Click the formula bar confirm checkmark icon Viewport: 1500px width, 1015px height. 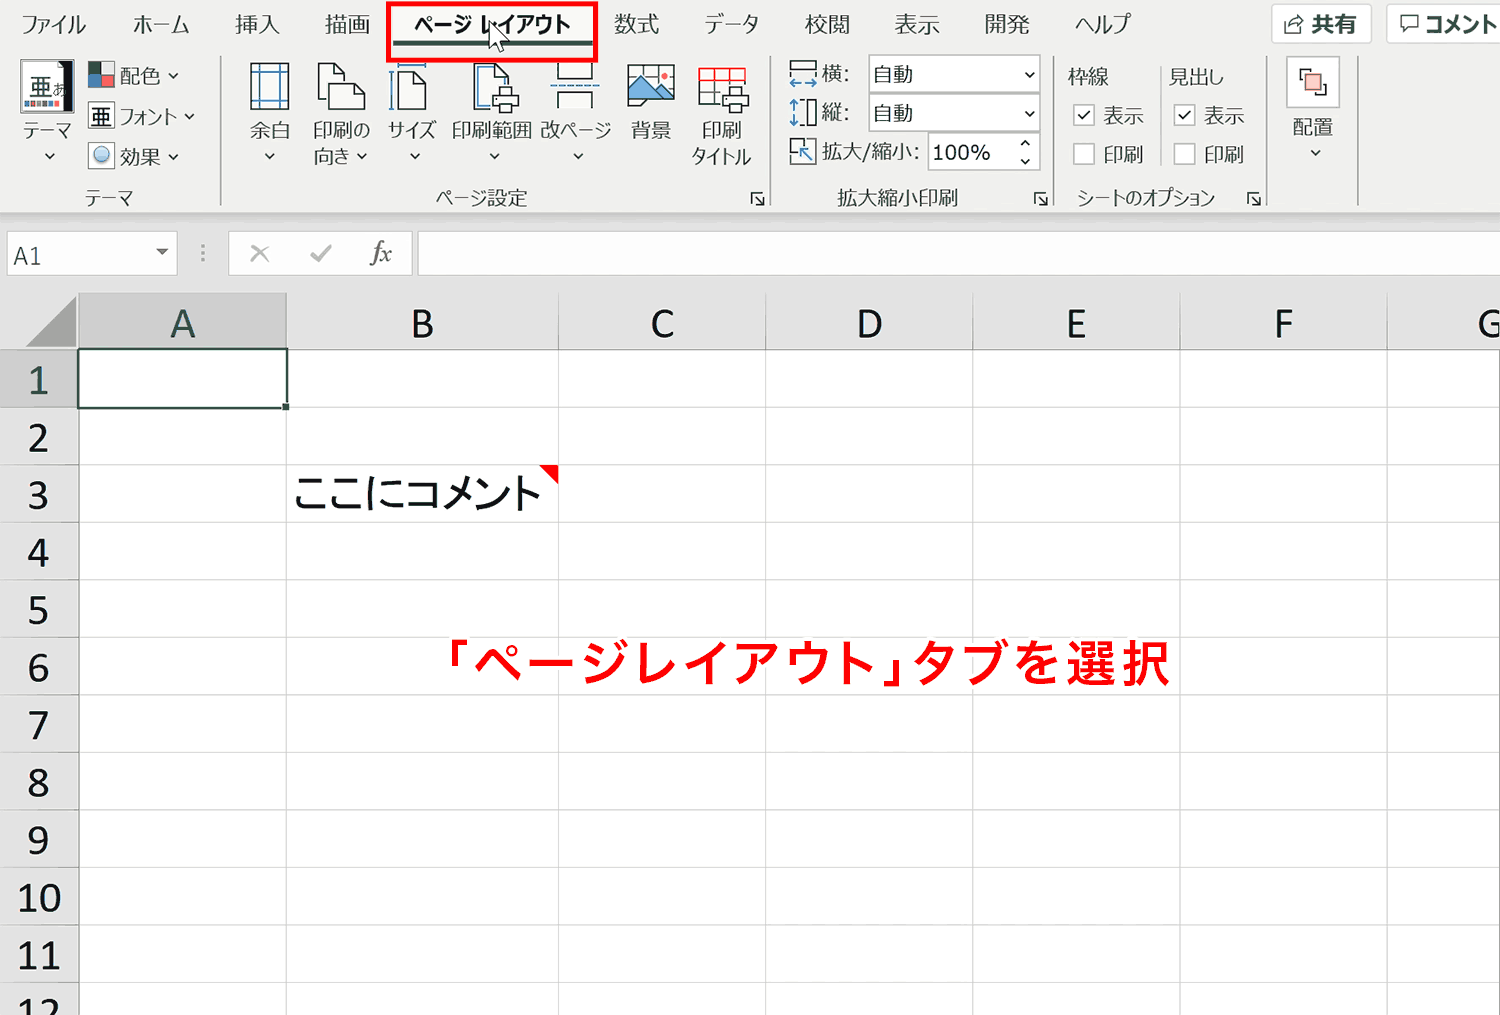321,254
